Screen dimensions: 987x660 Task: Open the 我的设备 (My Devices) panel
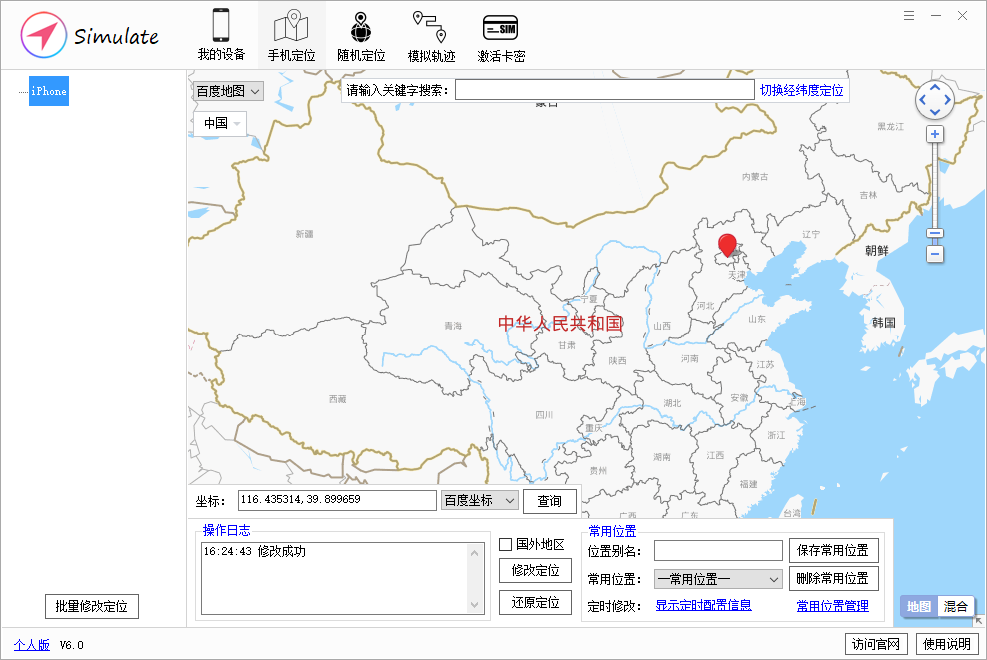point(224,35)
